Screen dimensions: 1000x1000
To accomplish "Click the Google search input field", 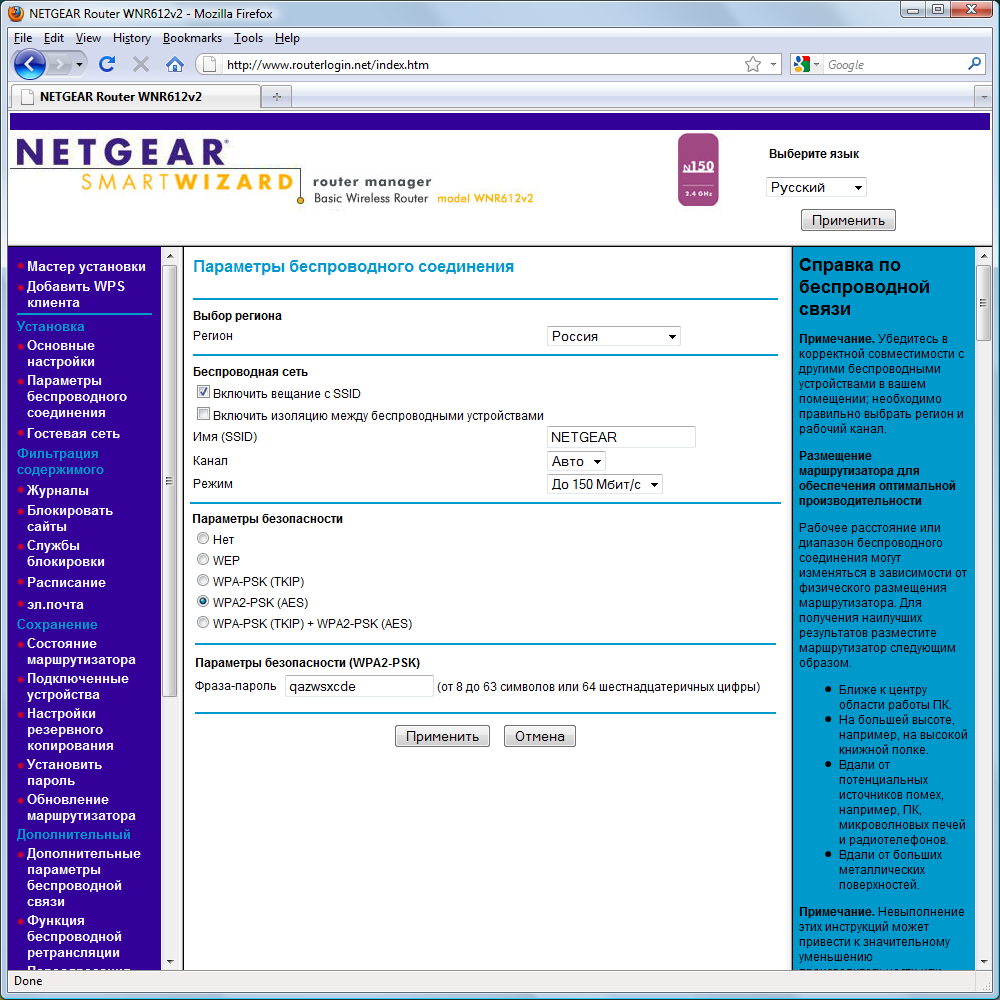I will [895, 64].
